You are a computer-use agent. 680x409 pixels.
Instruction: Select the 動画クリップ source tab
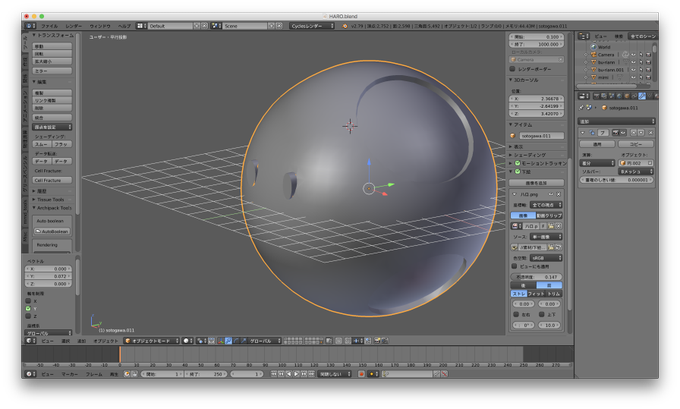[549, 216]
